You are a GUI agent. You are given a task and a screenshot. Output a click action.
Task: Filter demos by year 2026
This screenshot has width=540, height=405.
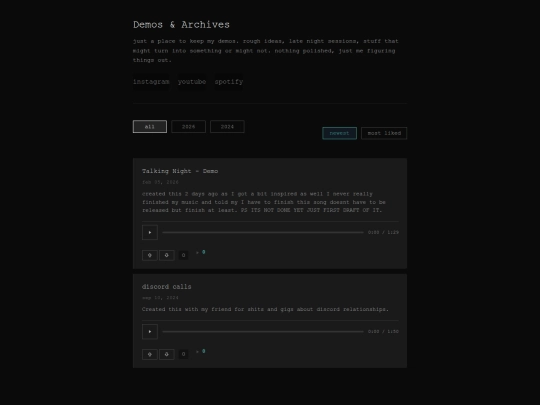(188, 127)
